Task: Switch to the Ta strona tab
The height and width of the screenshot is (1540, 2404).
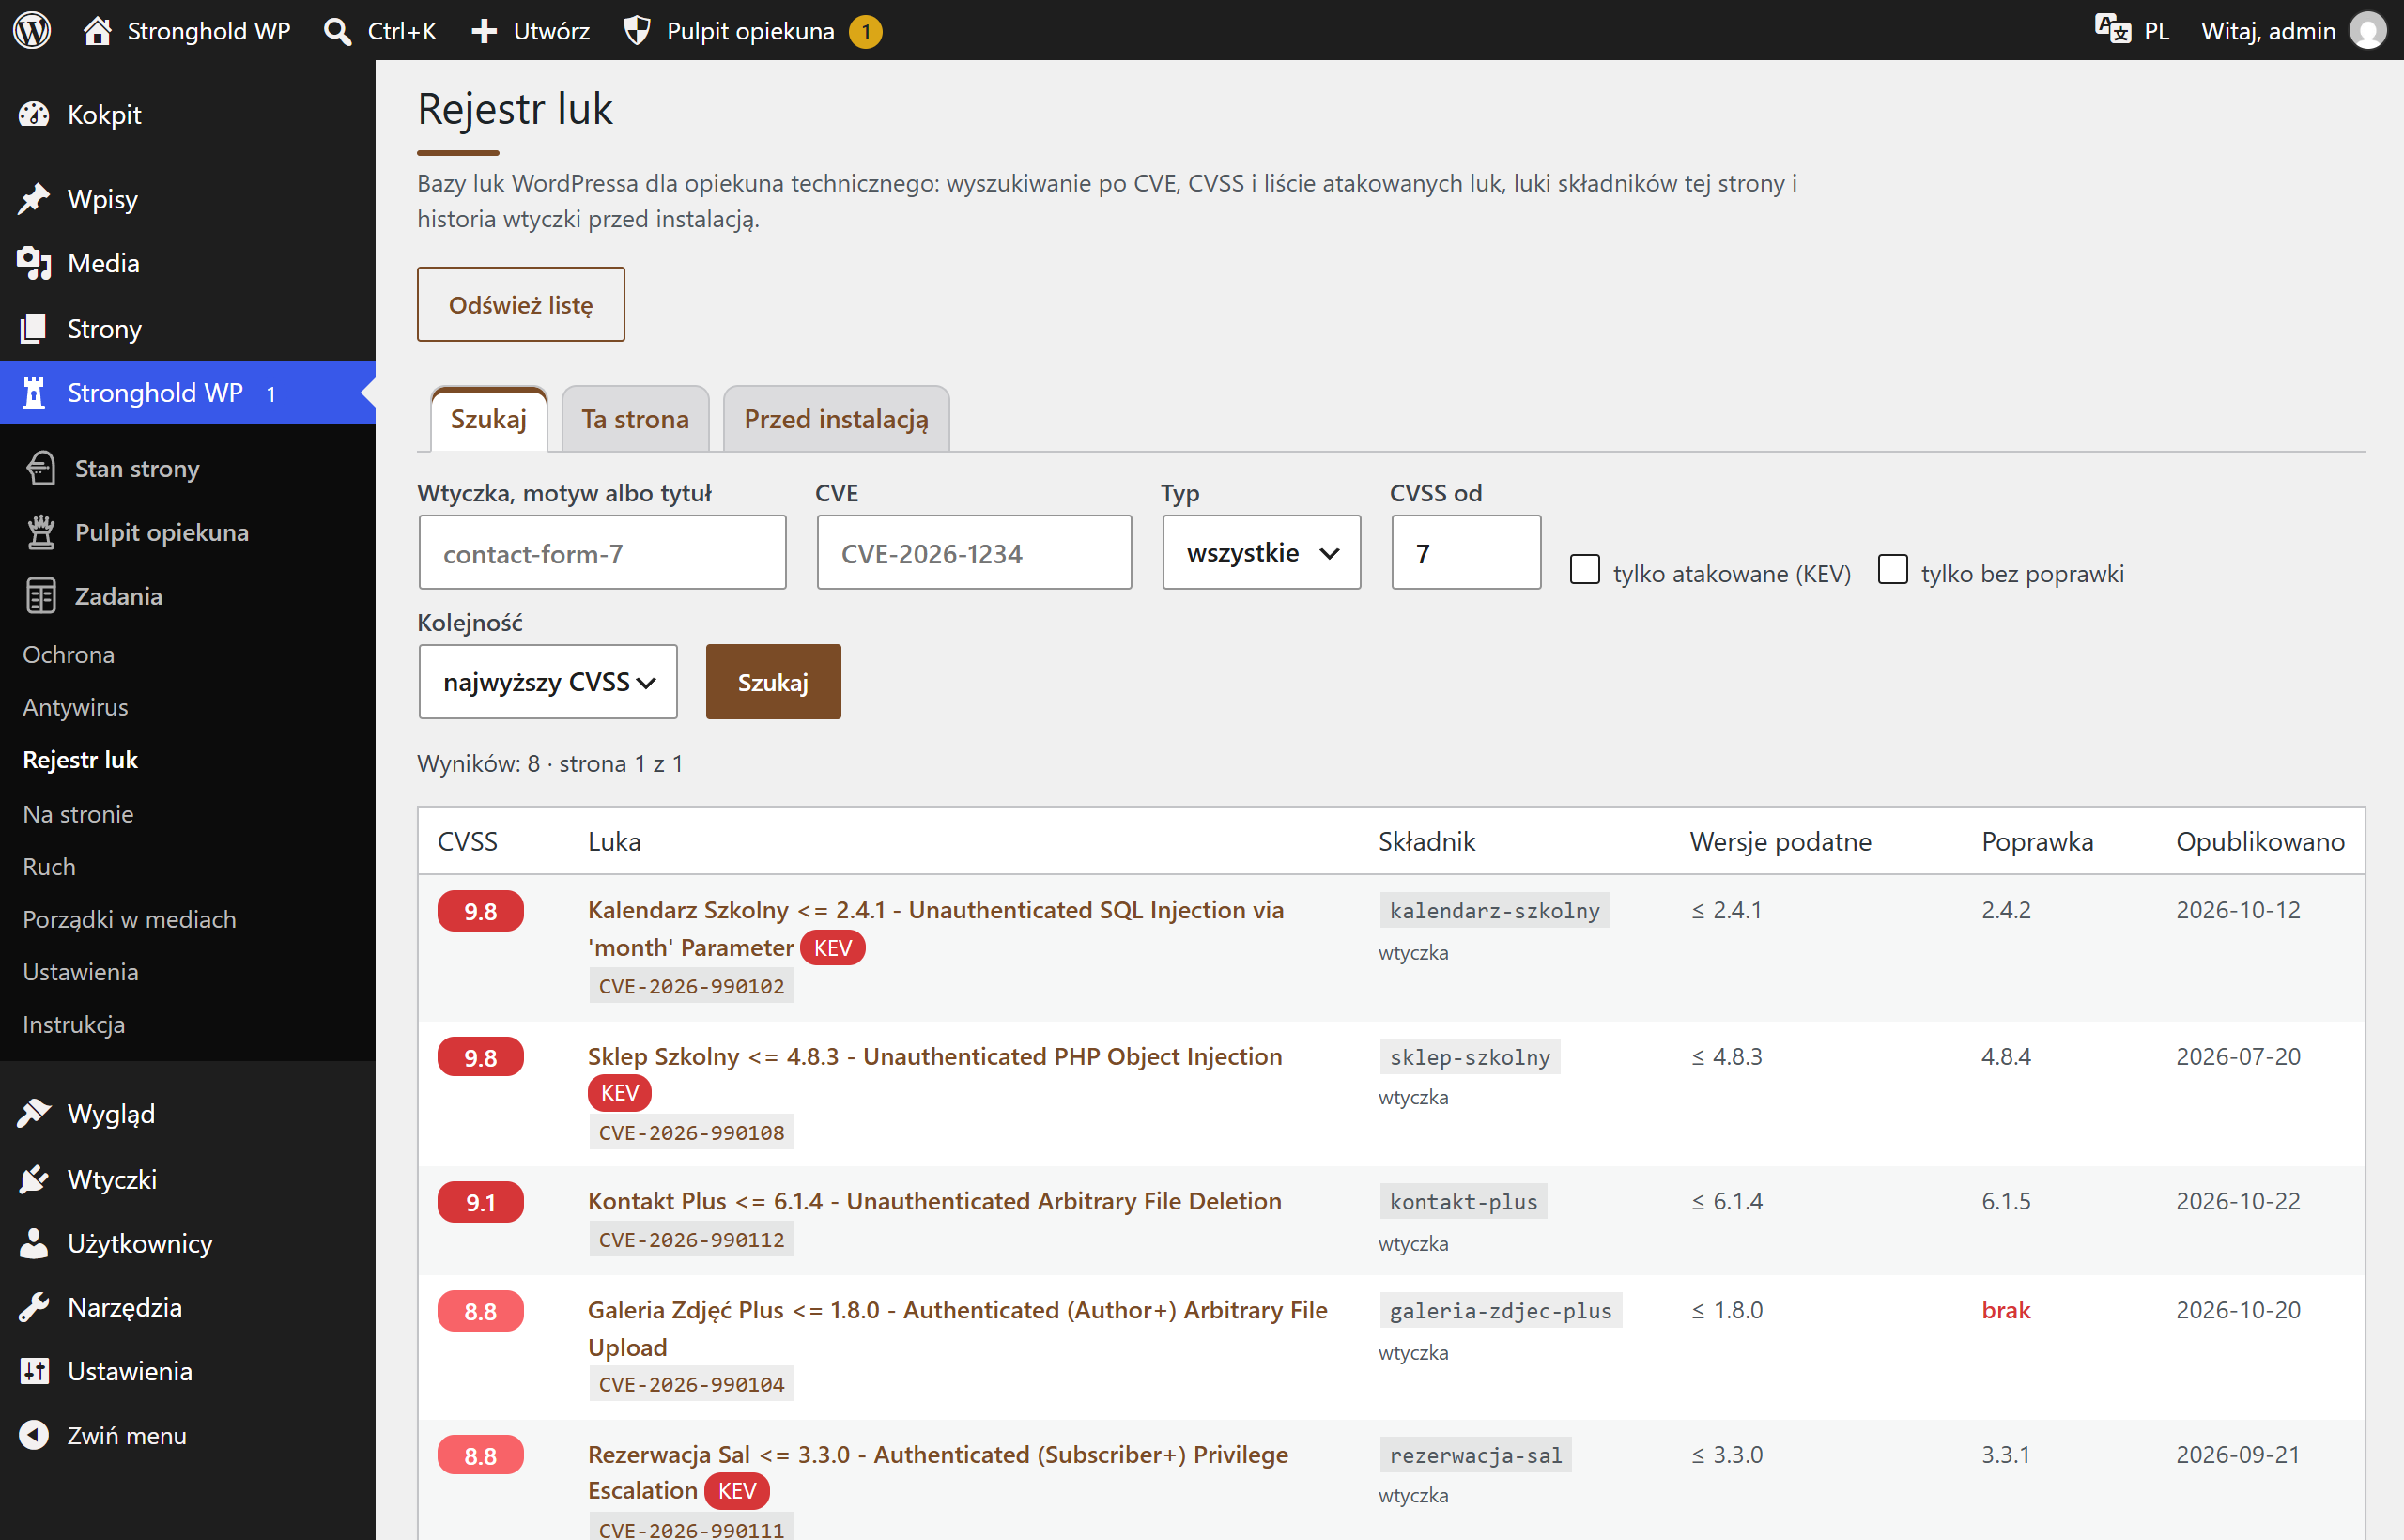Action: [636, 419]
